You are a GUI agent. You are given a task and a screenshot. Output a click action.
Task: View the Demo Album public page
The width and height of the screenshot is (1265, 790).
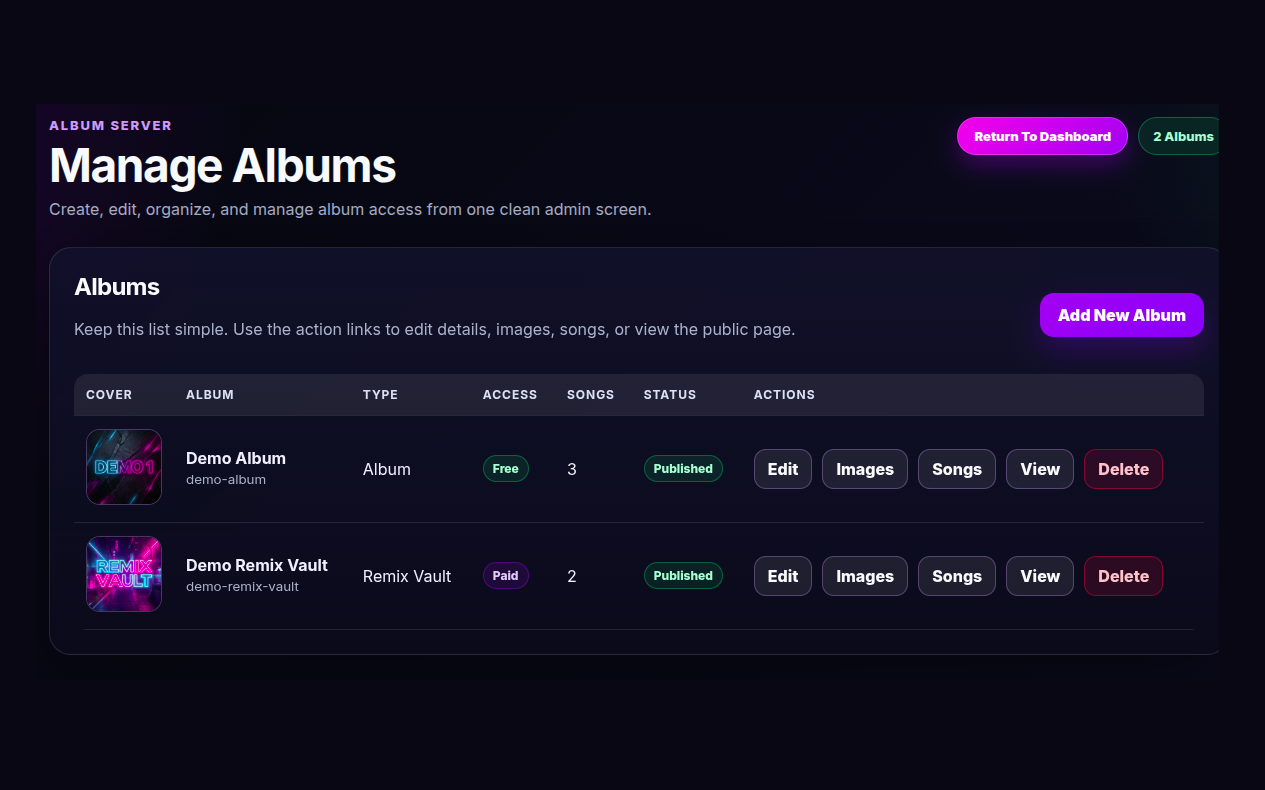pyautogui.click(x=1039, y=469)
